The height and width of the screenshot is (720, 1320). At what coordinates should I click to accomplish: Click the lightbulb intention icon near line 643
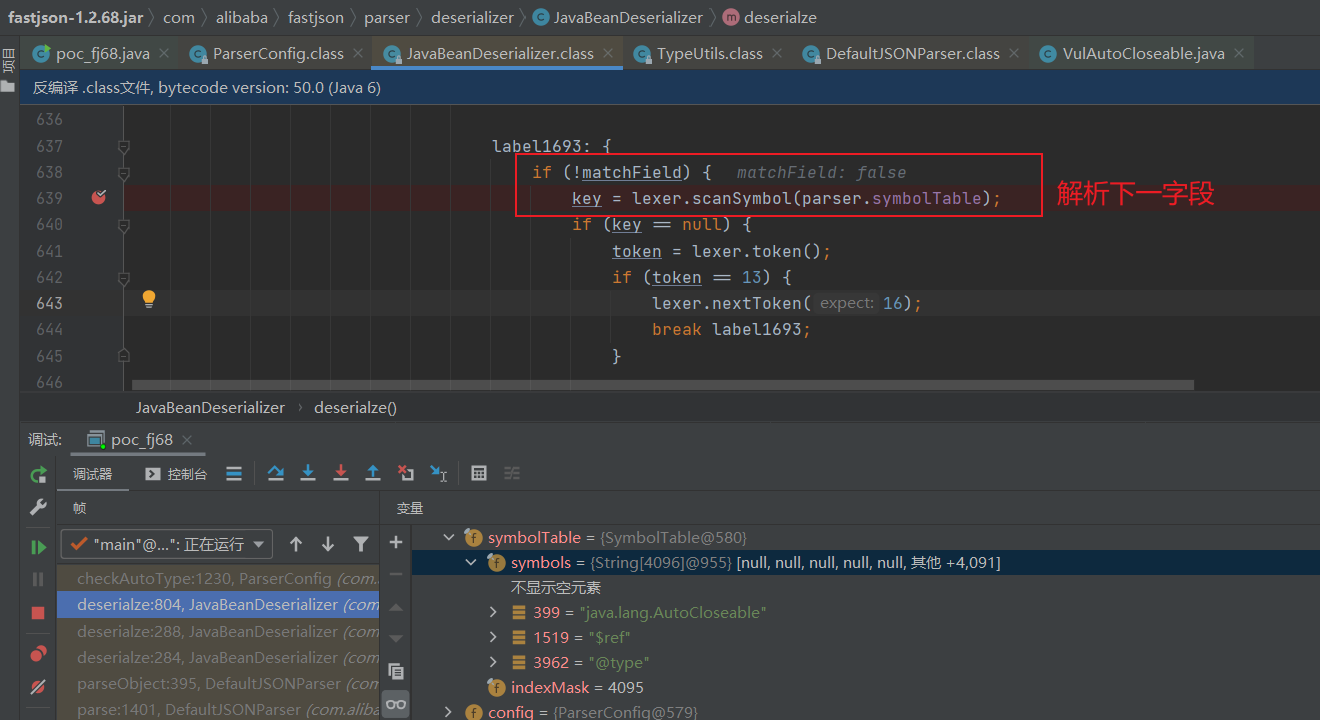coord(148,299)
